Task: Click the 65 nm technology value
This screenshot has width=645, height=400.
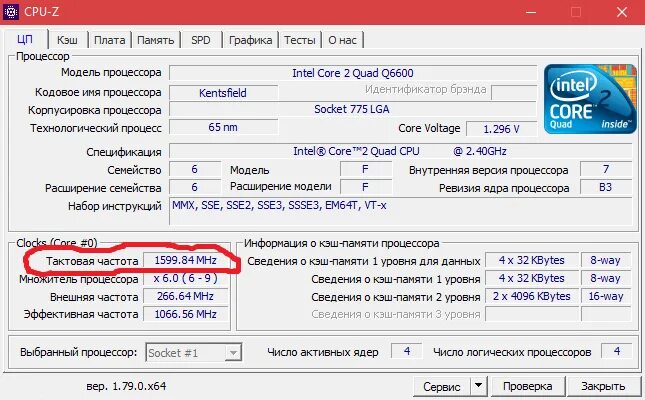Action: tap(223, 127)
